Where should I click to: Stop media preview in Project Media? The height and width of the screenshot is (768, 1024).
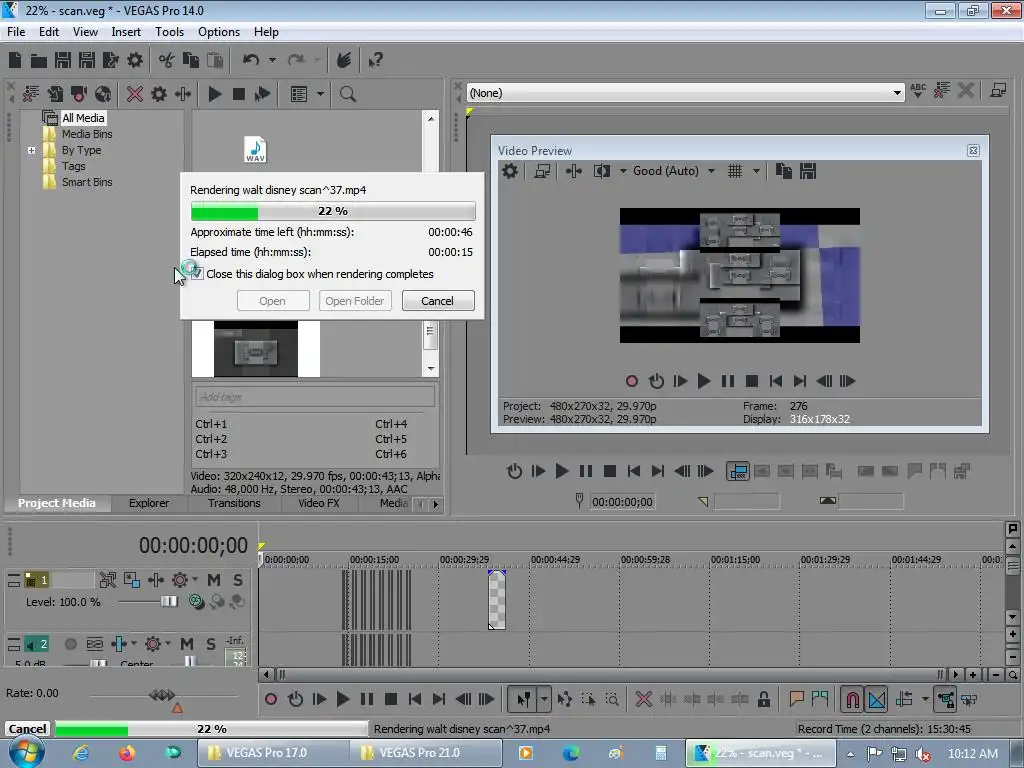point(238,94)
